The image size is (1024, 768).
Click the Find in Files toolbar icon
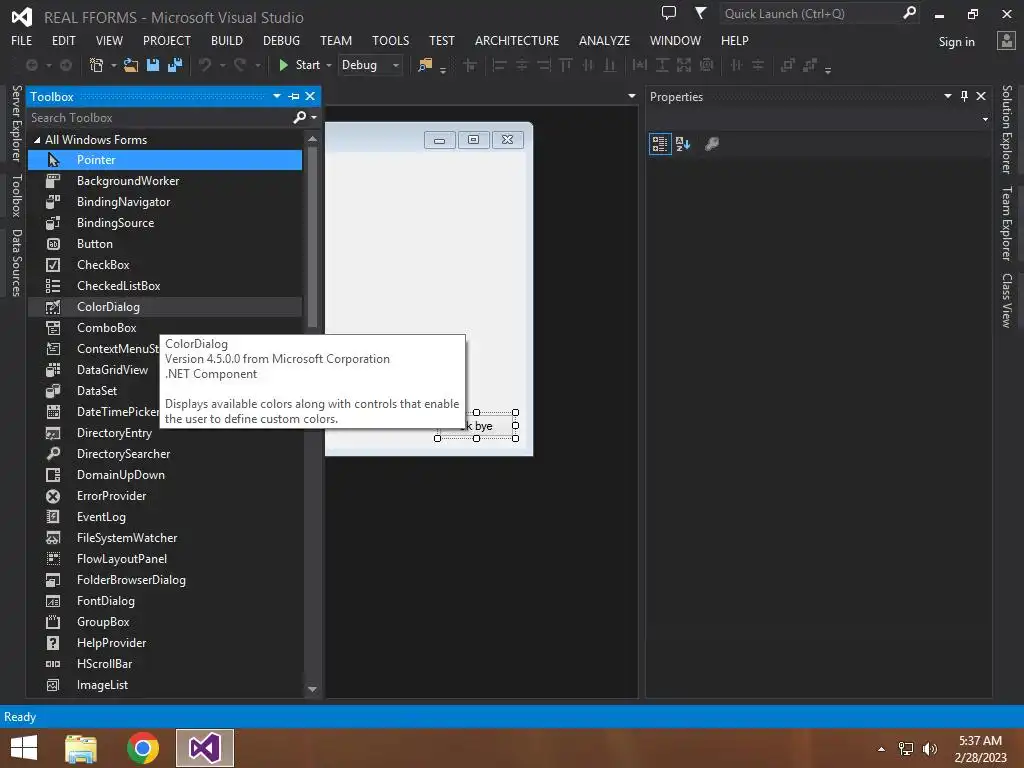[425, 65]
